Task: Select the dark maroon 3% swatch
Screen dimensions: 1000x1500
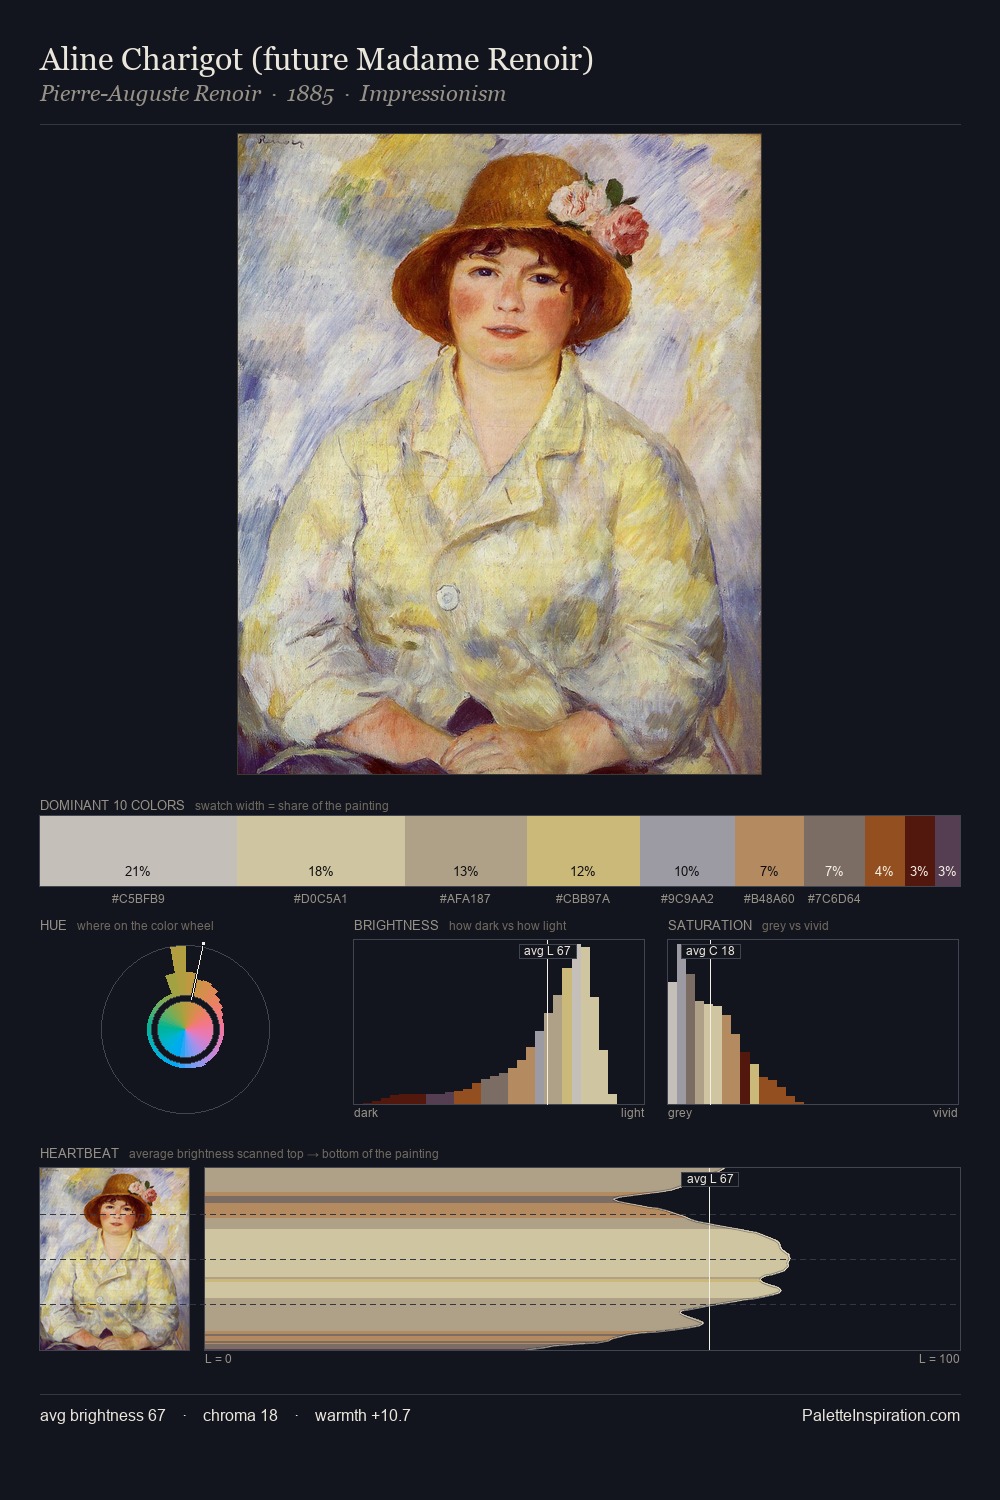Action: 920,851
